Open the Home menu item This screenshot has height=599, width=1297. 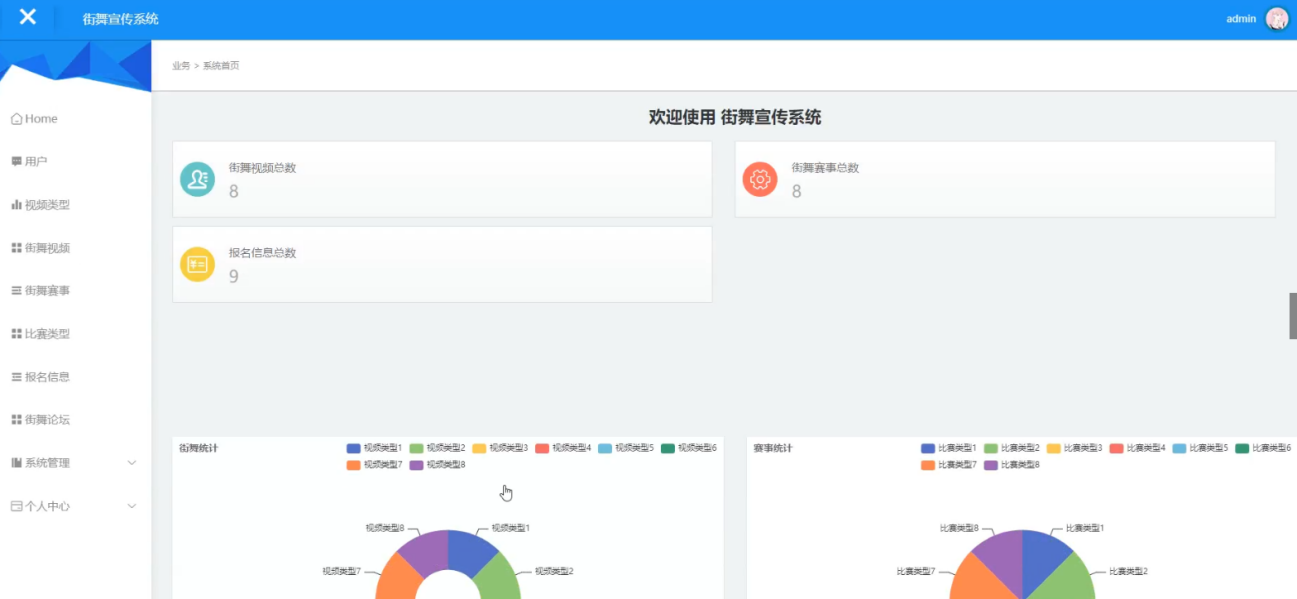76,119
